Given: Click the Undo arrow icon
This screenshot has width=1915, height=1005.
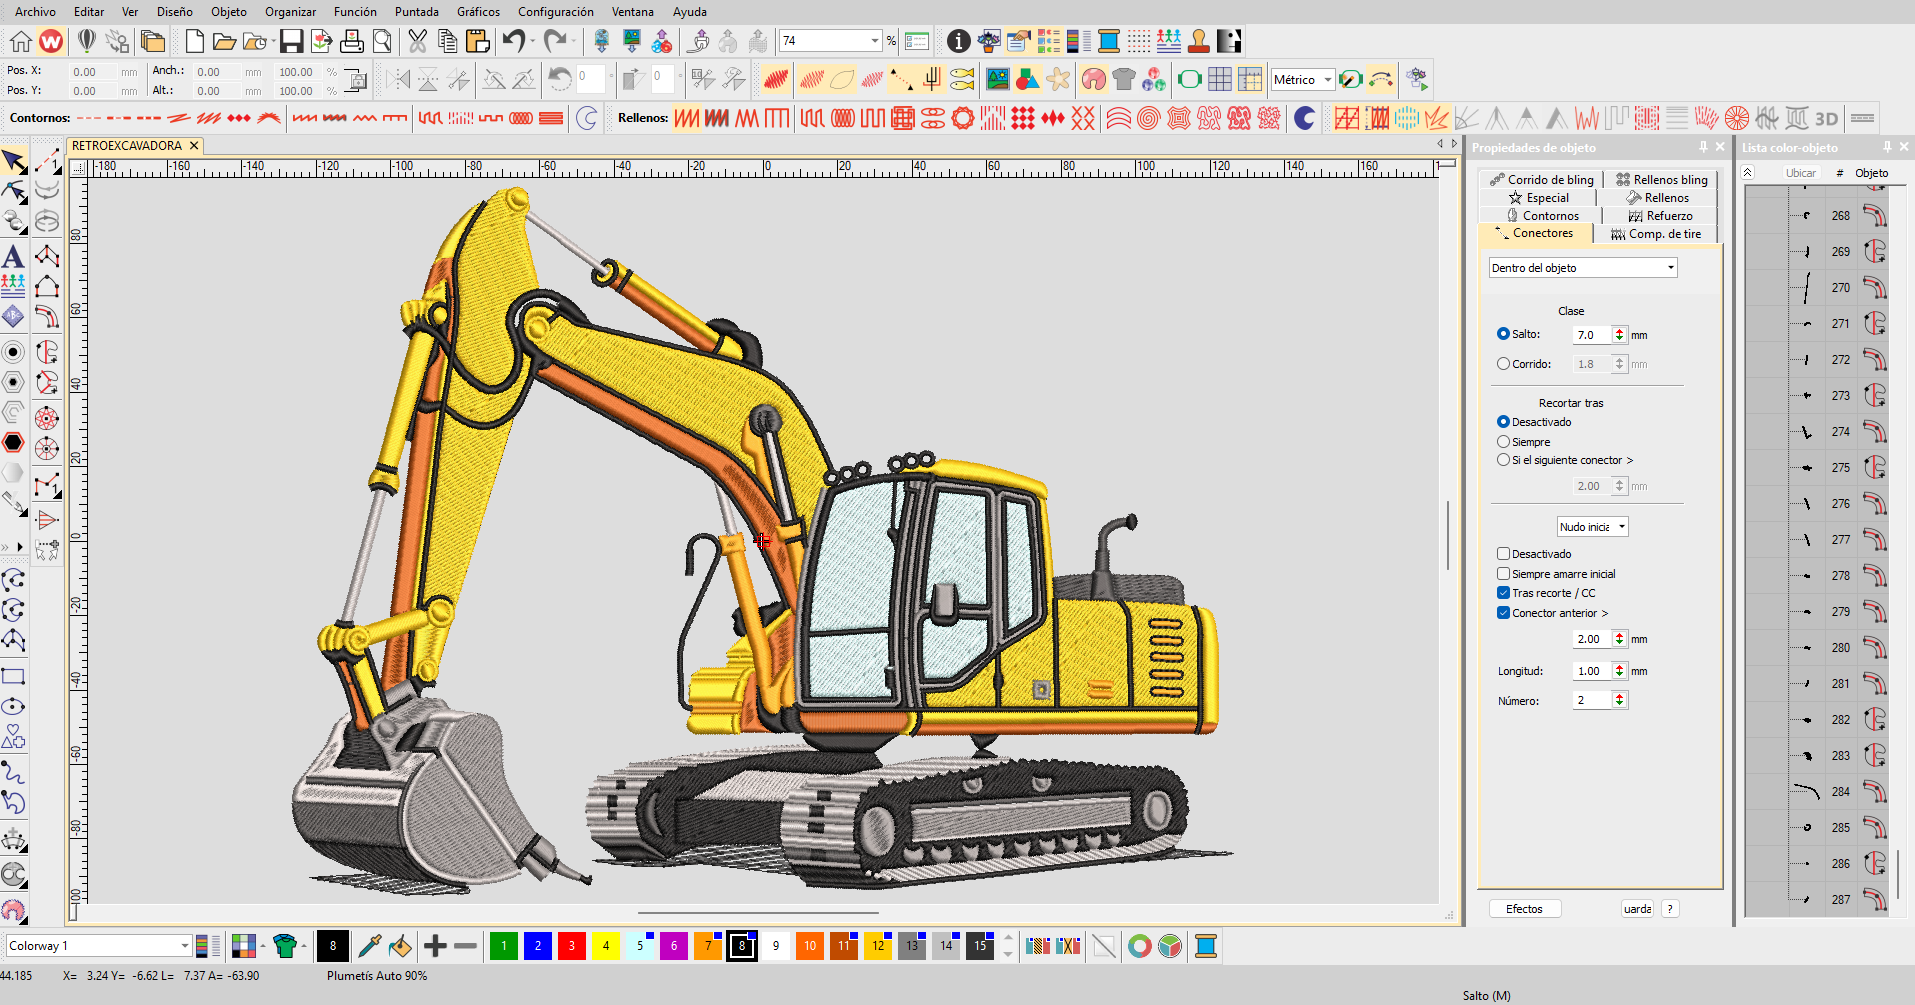Looking at the screenshot, I should (x=514, y=41).
